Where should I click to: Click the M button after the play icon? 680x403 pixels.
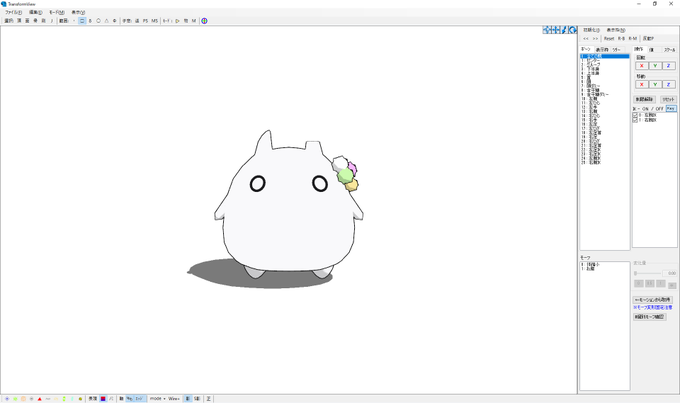coord(194,21)
